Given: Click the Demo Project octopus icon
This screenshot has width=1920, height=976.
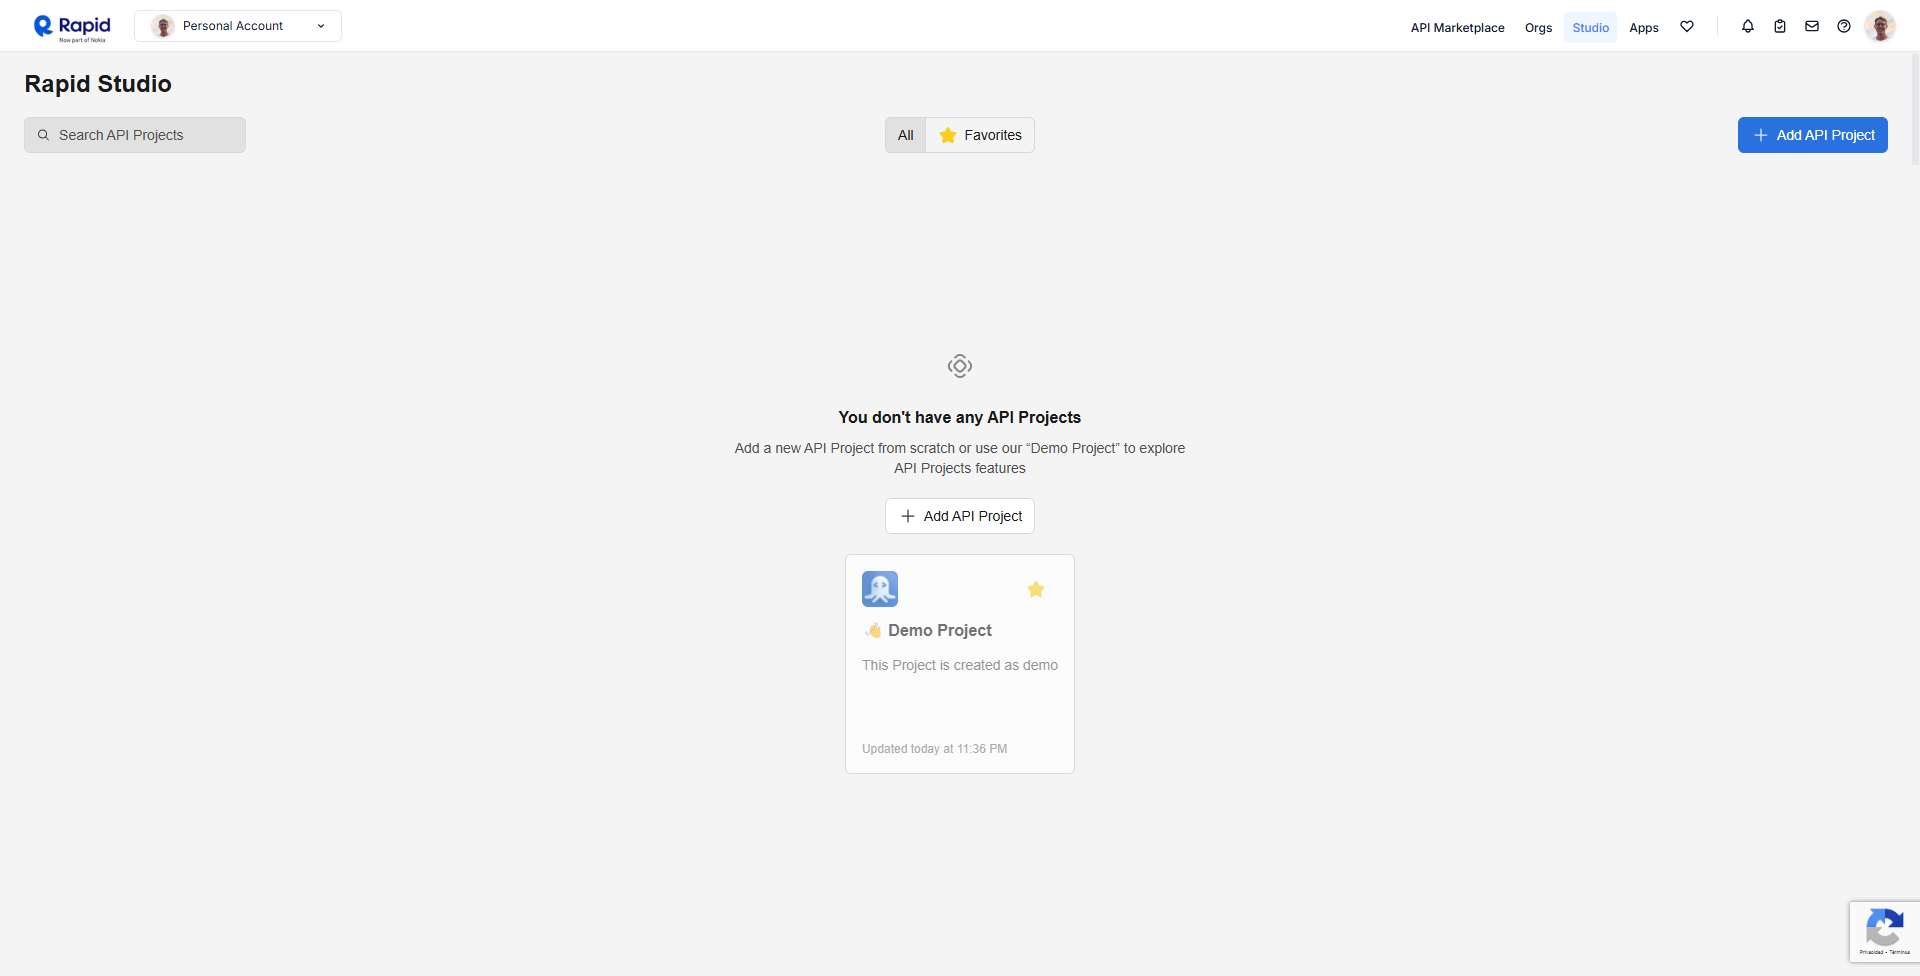Looking at the screenshot, I should (880, 589).
